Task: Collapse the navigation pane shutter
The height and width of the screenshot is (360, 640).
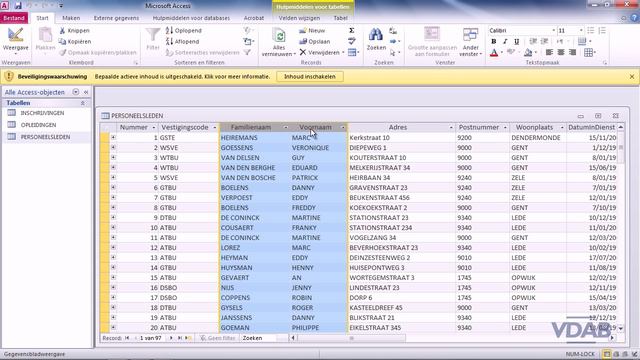Action: [x=86, y=92]
